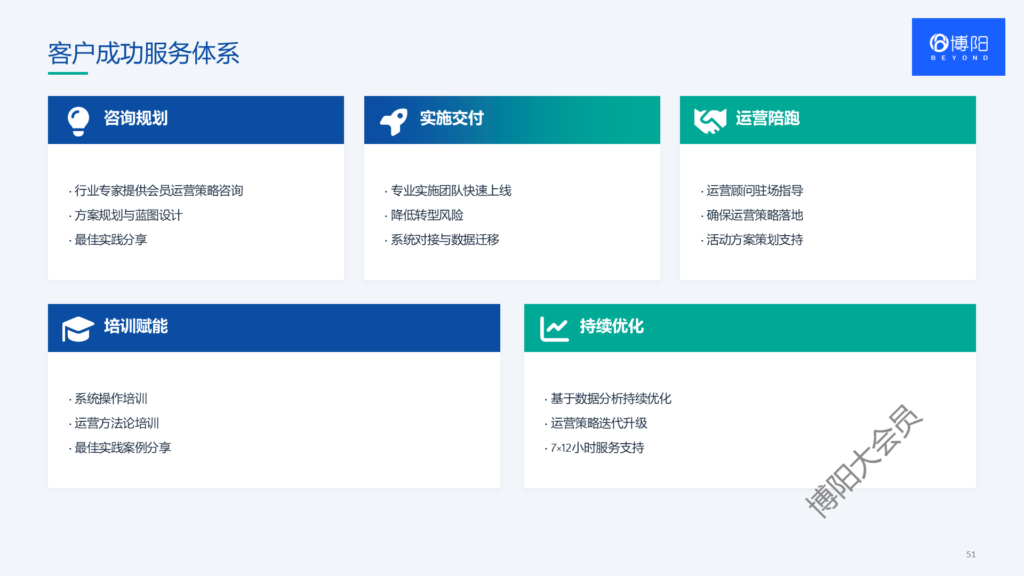Select the 运营陪跑 card header text
This screenshot has width=1024, height=576.
768,118
